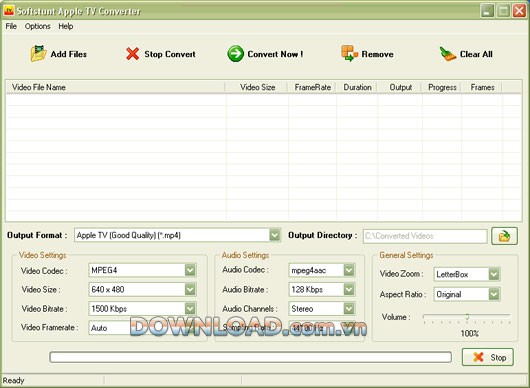The image size is (530, 388).
Task: Click the Clear All broom icon
Action: pyautogui.click(x=448, y=54)
